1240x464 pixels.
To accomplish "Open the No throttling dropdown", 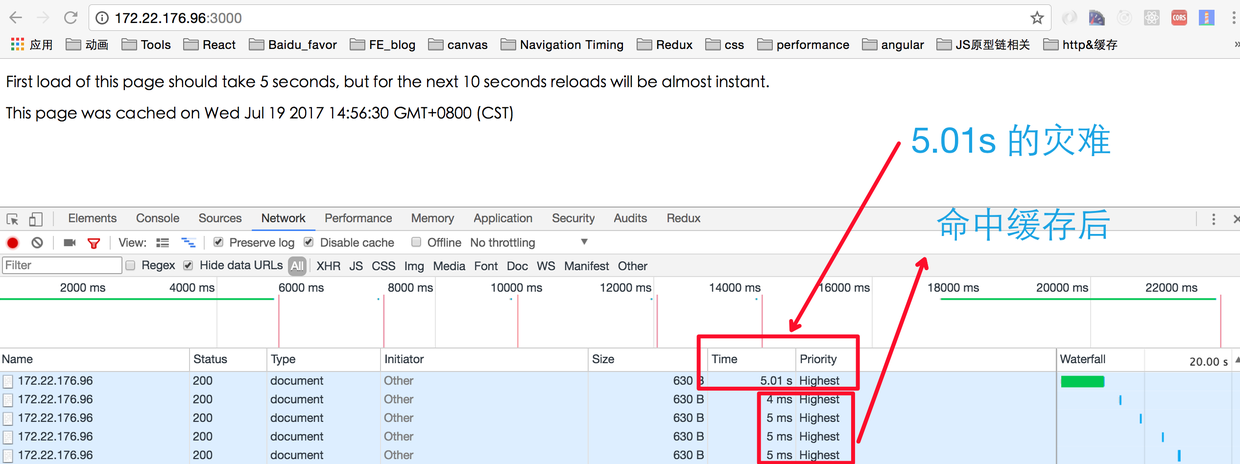I will coord(529,243).
